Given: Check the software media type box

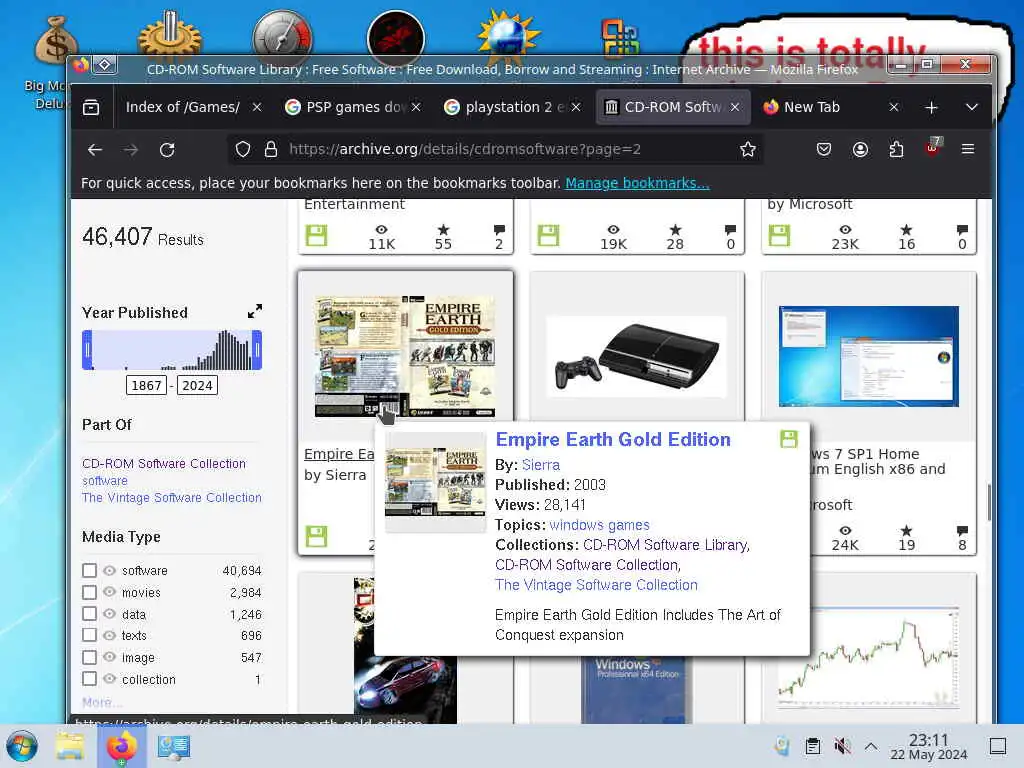Looking at the screenshot, I should click(x=89, y=571).
